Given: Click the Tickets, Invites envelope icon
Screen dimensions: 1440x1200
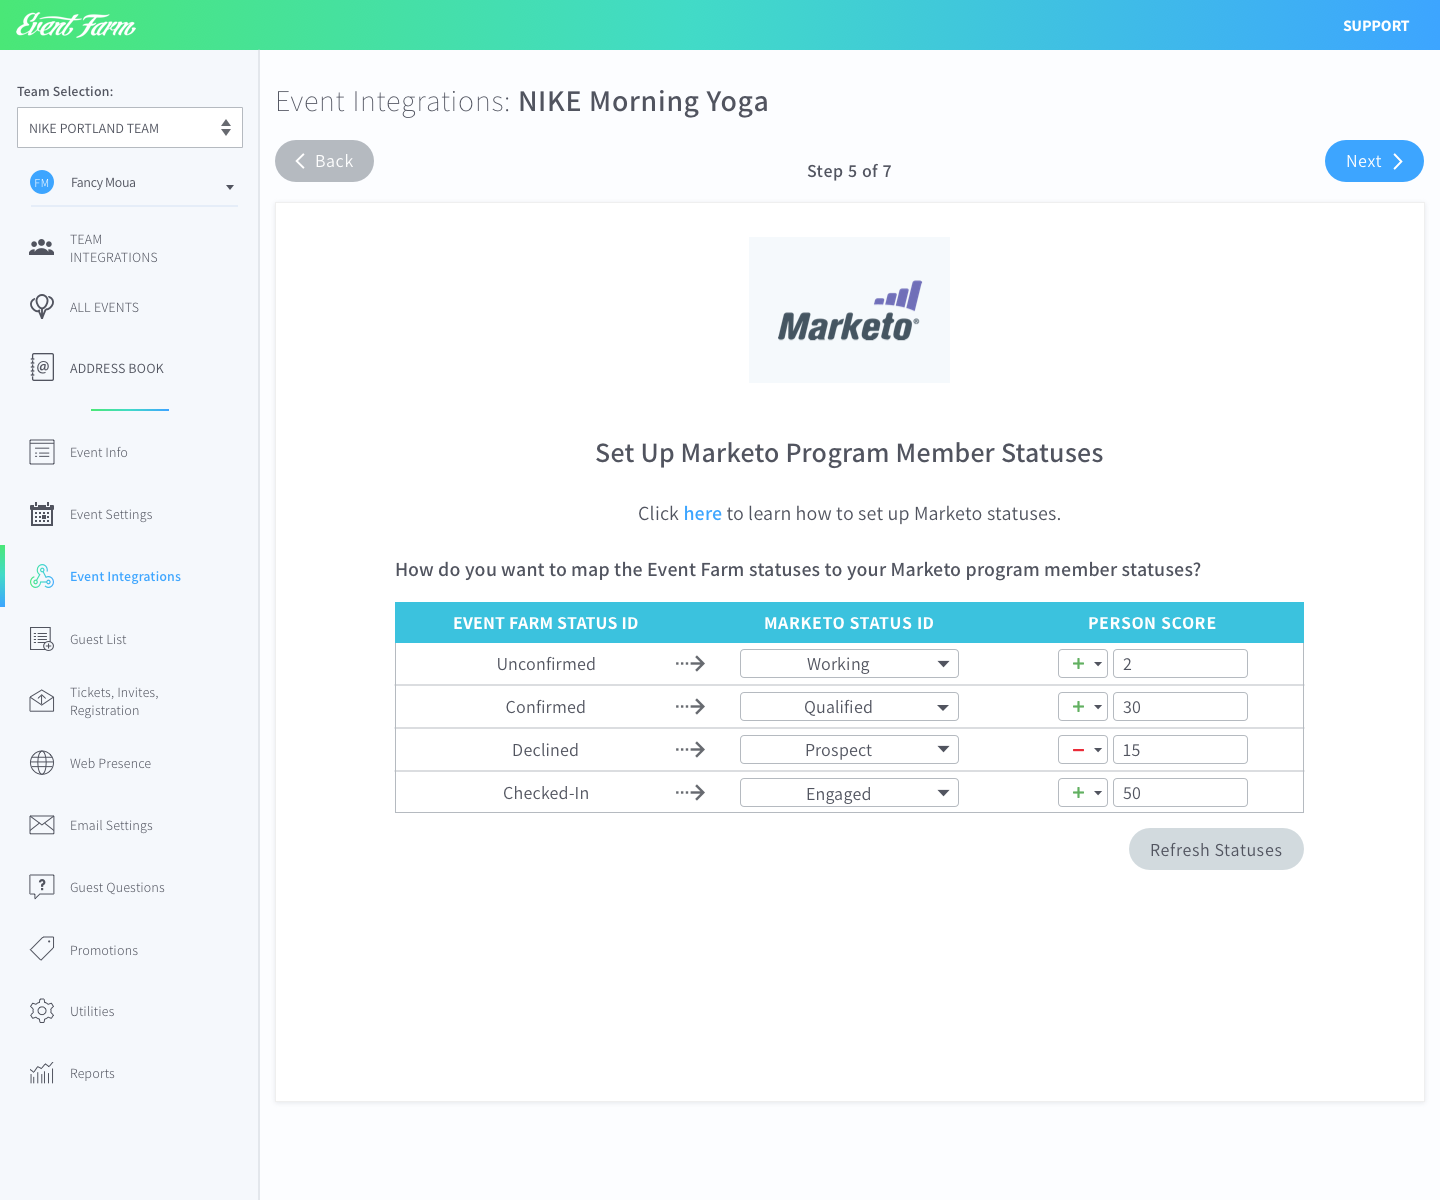Looking at the screenshot, I should click(x=42, y=701).
